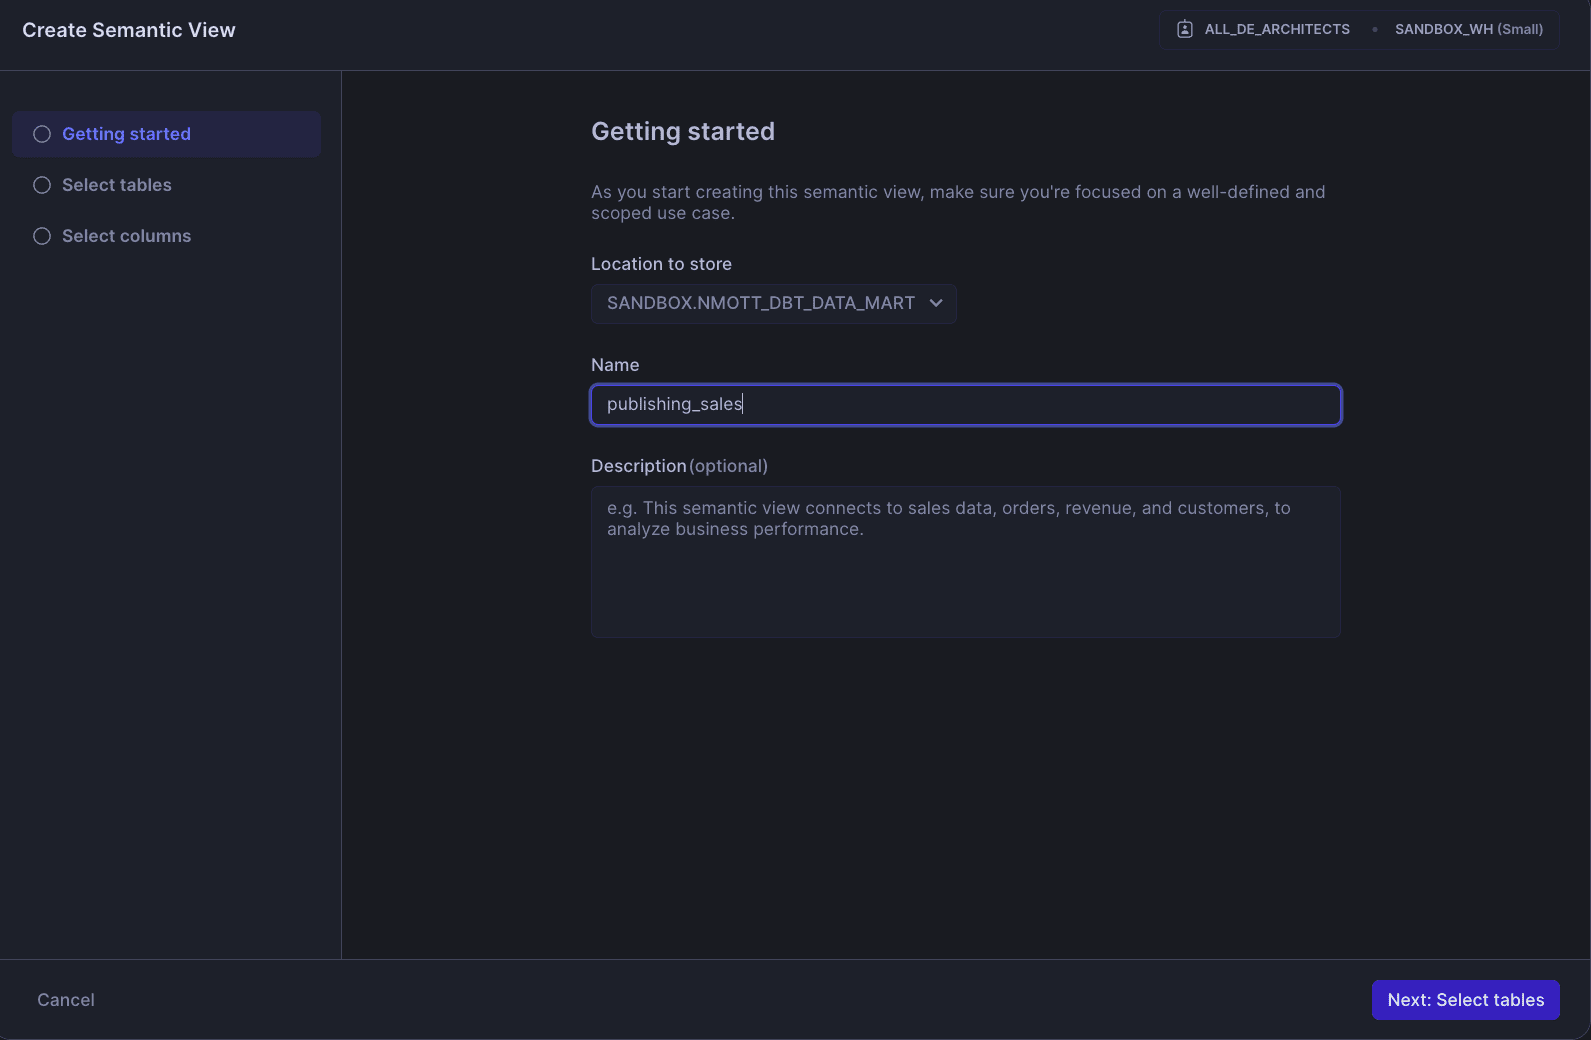
Task: Click the Next: Select tables button
Action: [x=1466, y=1000]
